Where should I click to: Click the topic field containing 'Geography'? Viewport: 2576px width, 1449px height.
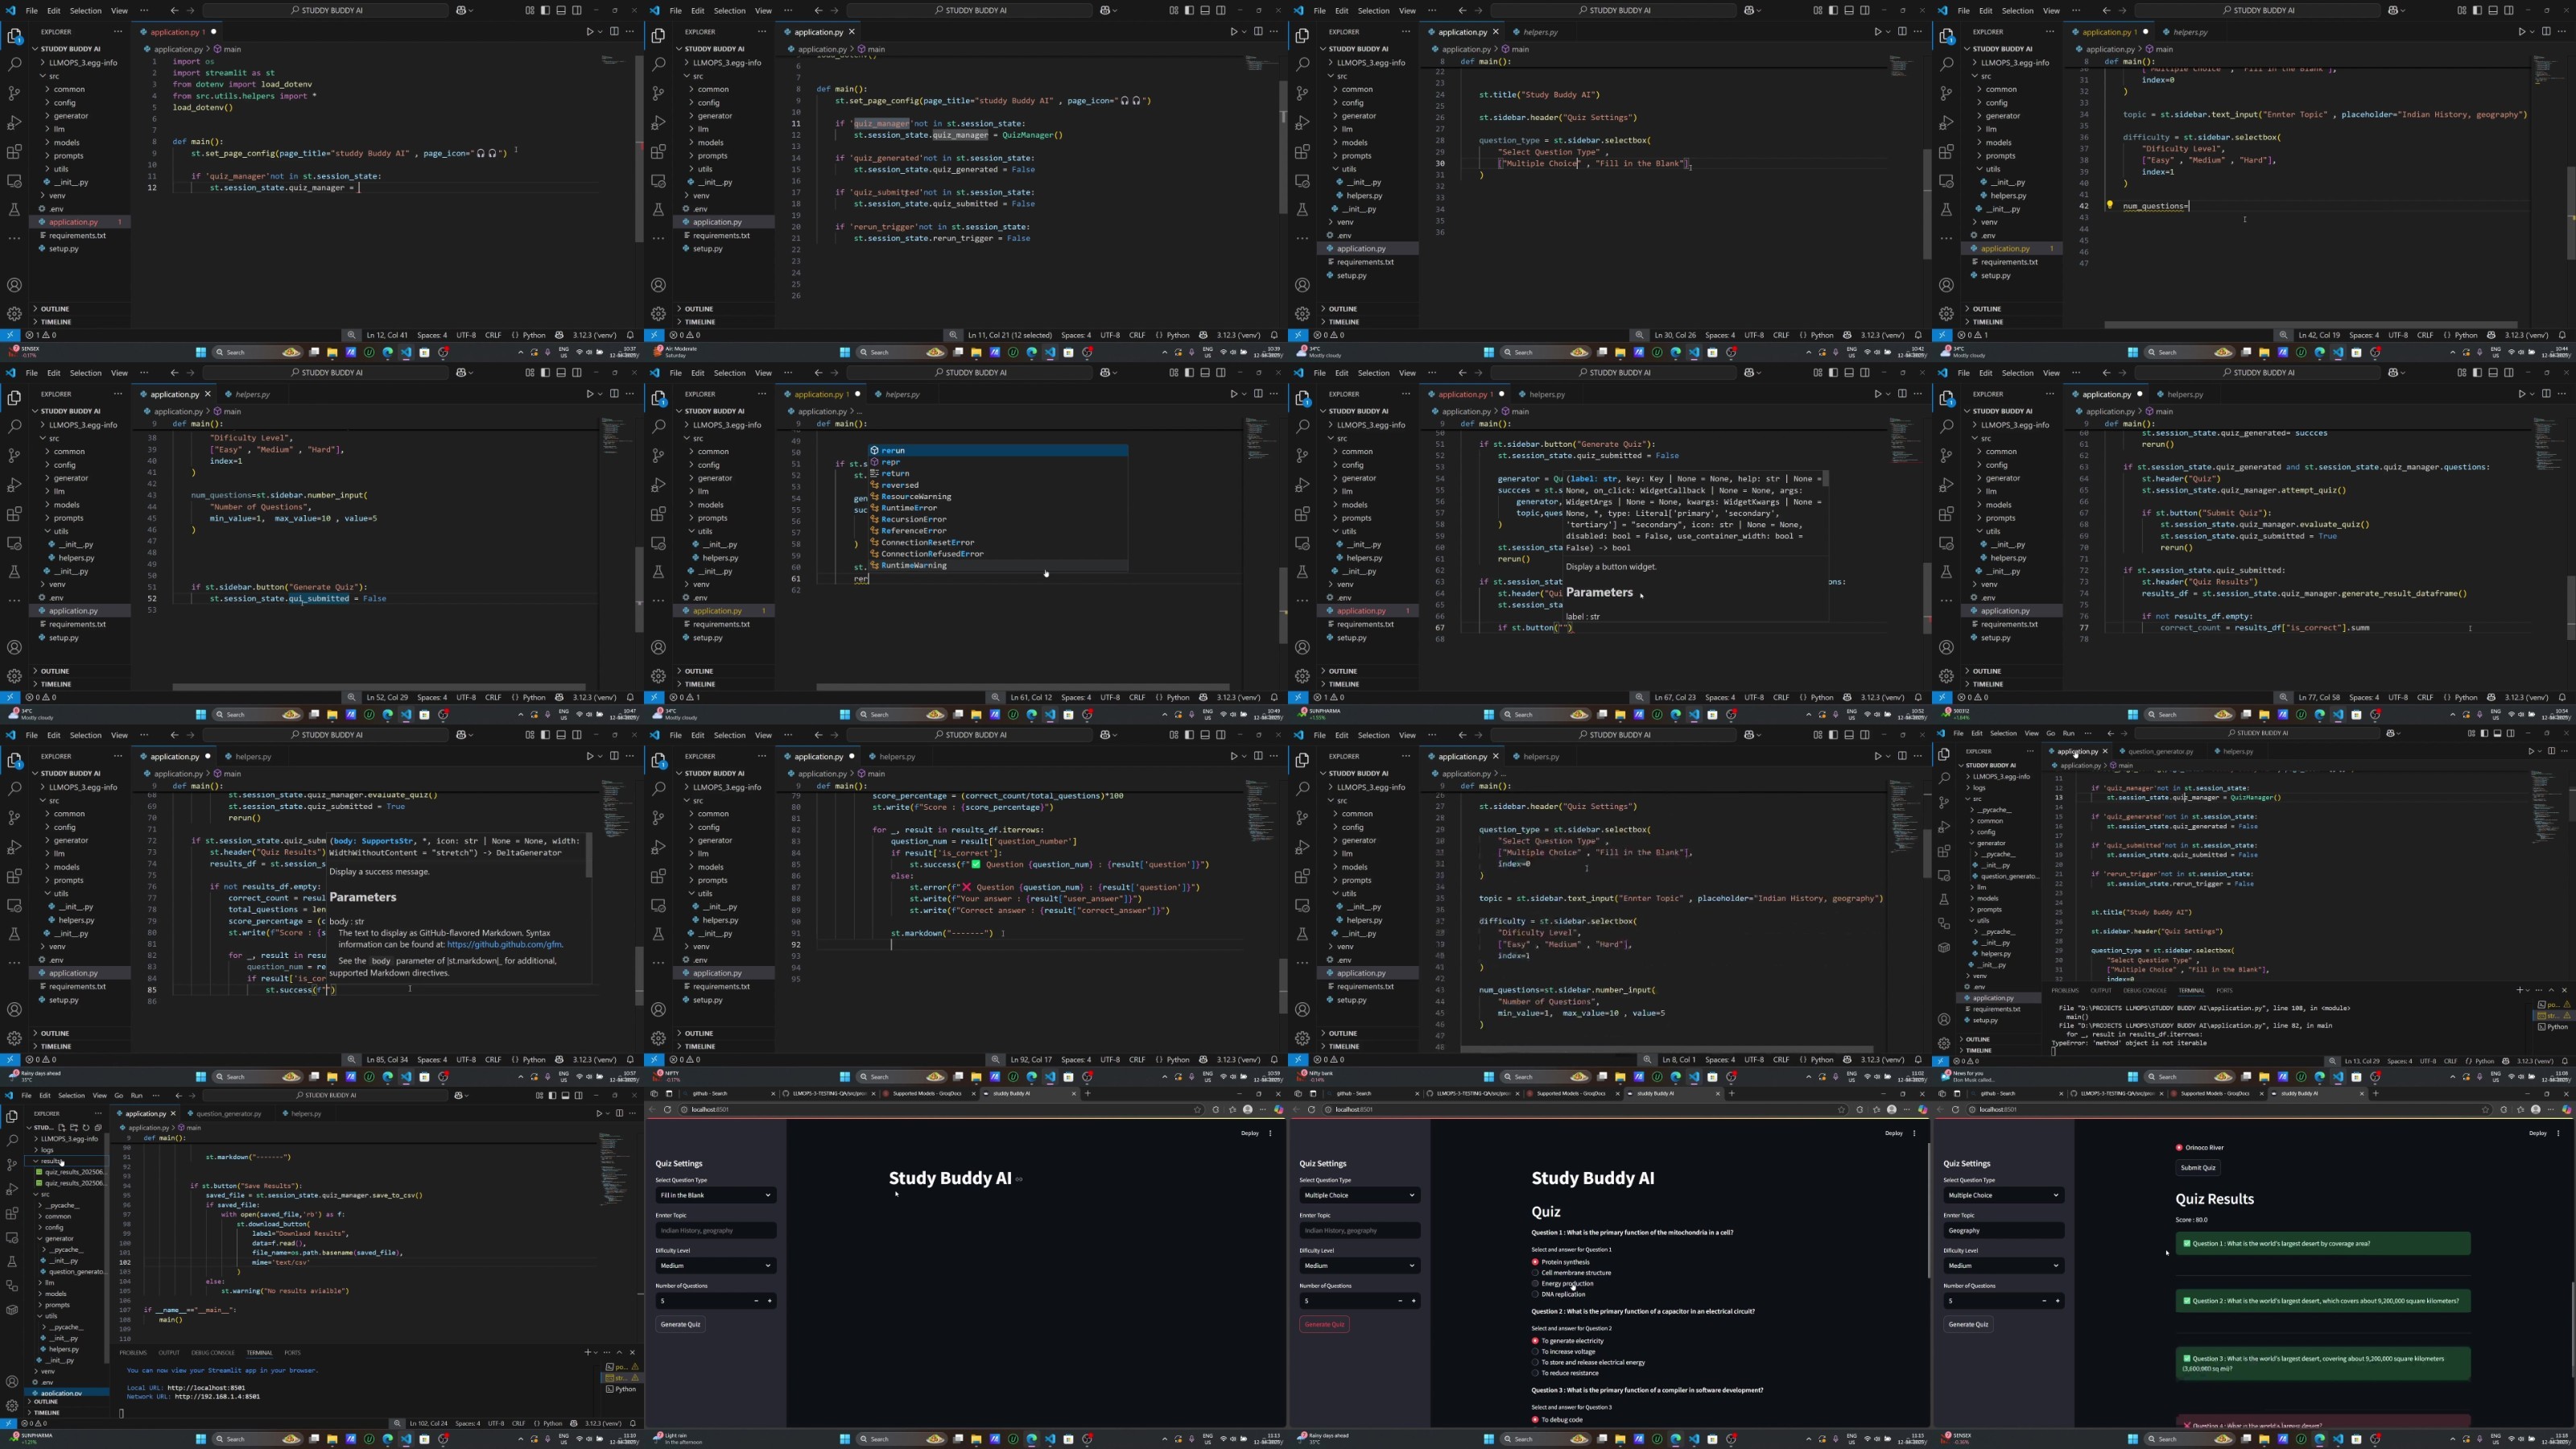[x=2005, y=1230]
